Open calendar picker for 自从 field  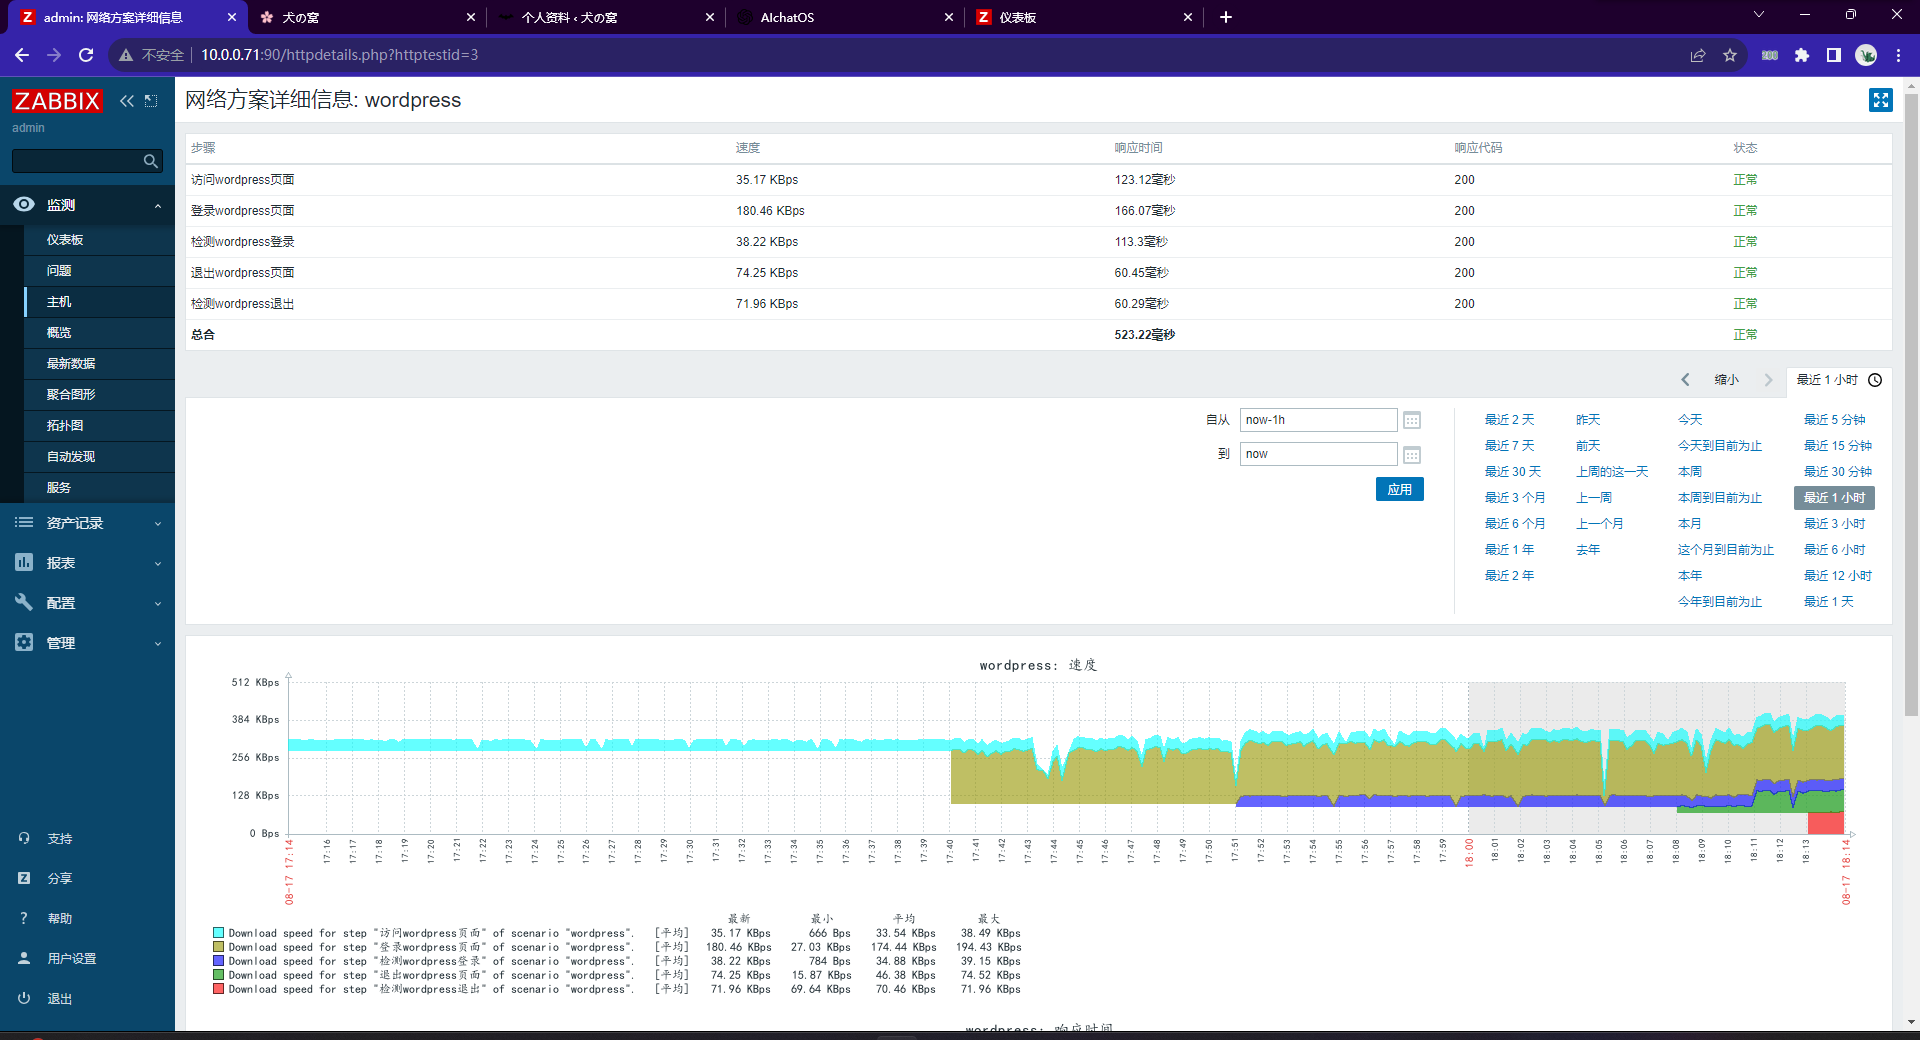1412,420
